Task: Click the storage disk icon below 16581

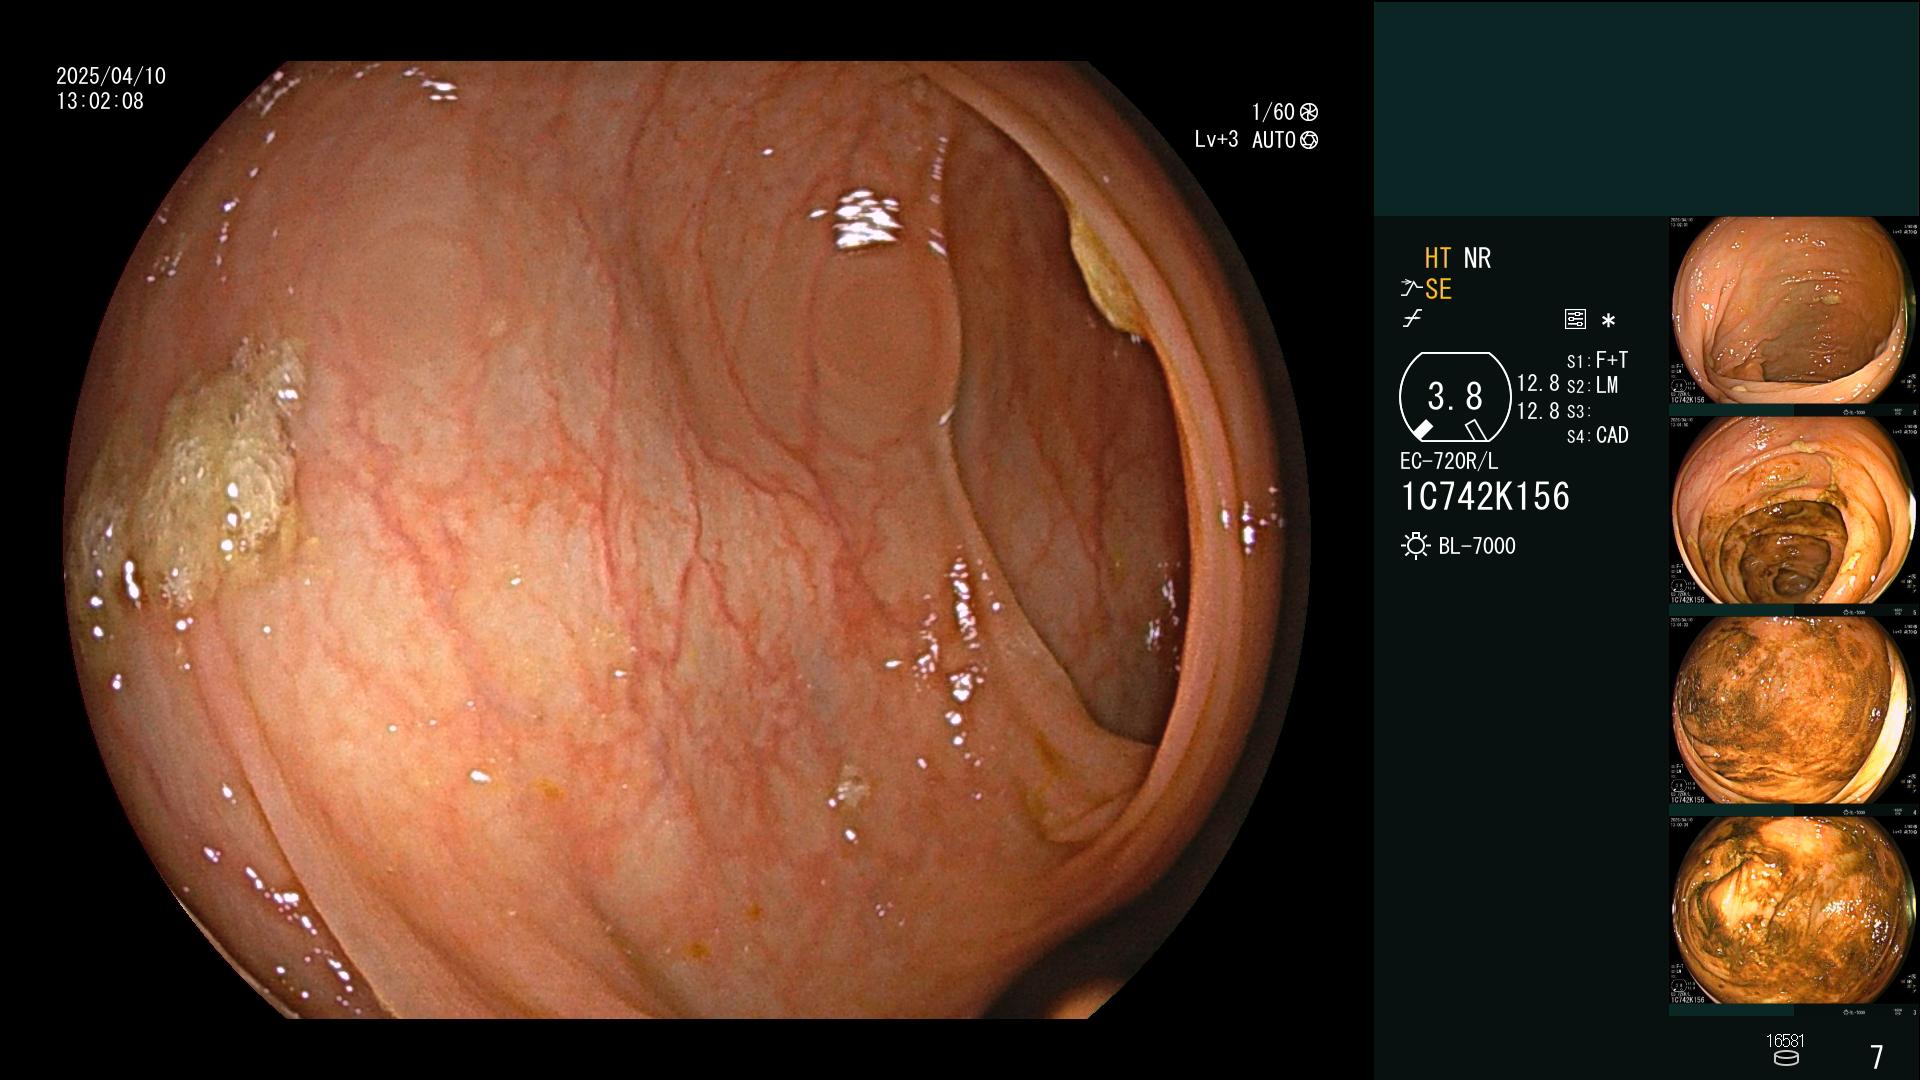Action: [x=1786, y=1058]
